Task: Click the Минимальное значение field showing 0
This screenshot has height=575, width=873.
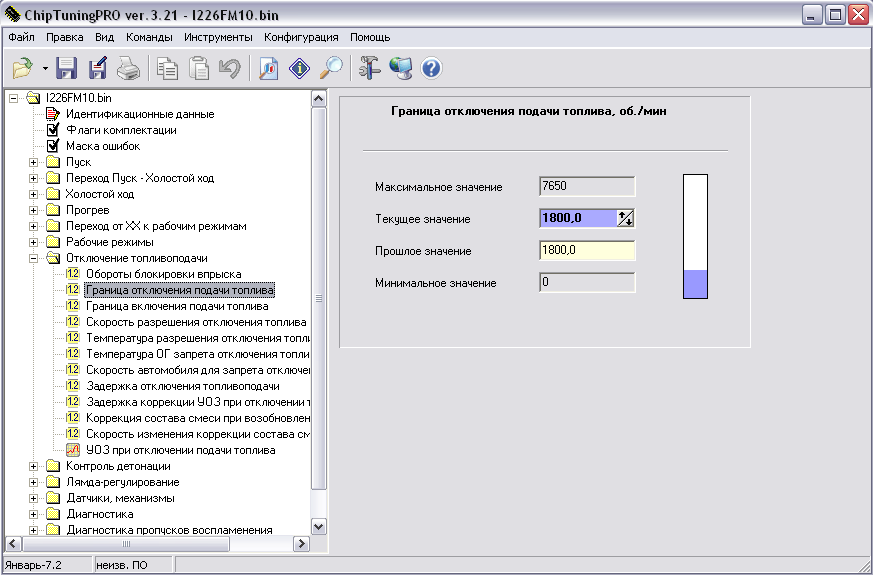Action: pos(587,282)
